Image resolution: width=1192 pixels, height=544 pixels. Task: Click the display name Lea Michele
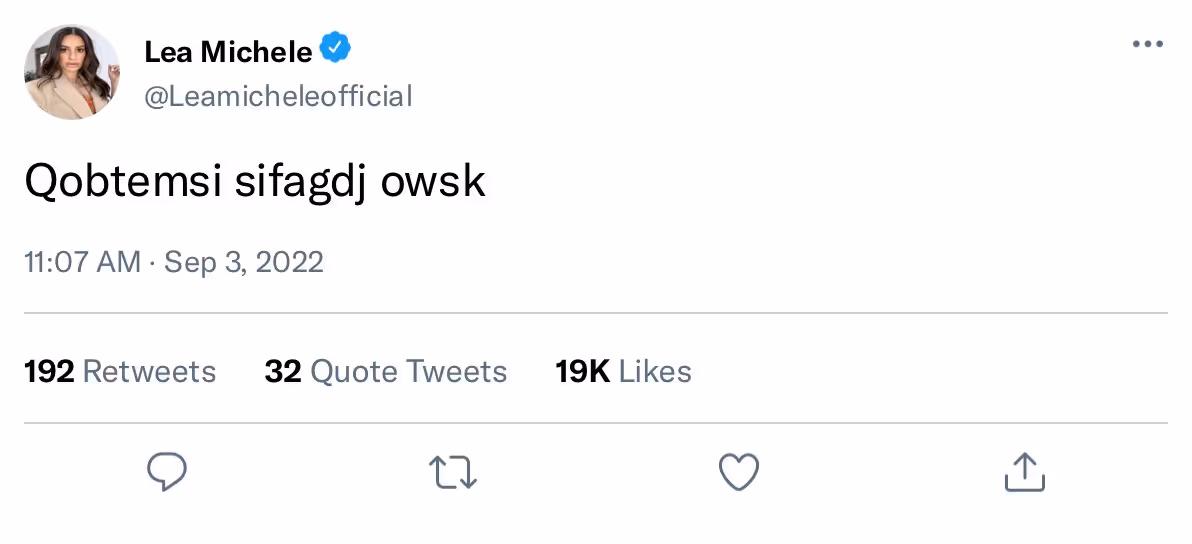(x=228, y=51)
